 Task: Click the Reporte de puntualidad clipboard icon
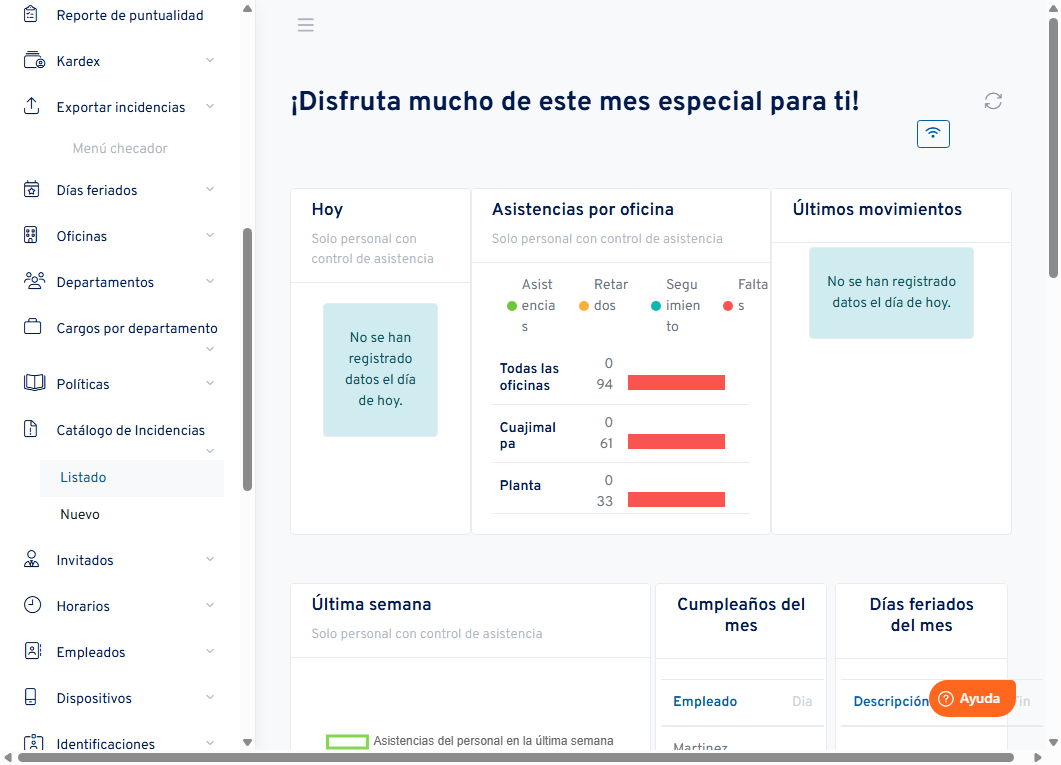click(30, 14)
